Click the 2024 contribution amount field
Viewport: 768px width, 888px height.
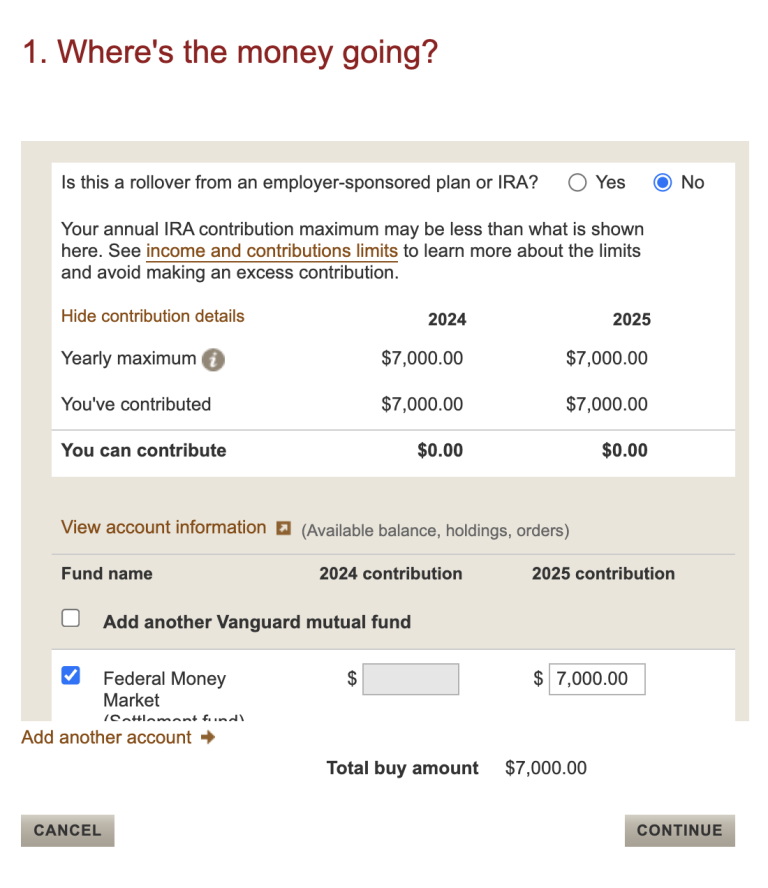(413, 679)
